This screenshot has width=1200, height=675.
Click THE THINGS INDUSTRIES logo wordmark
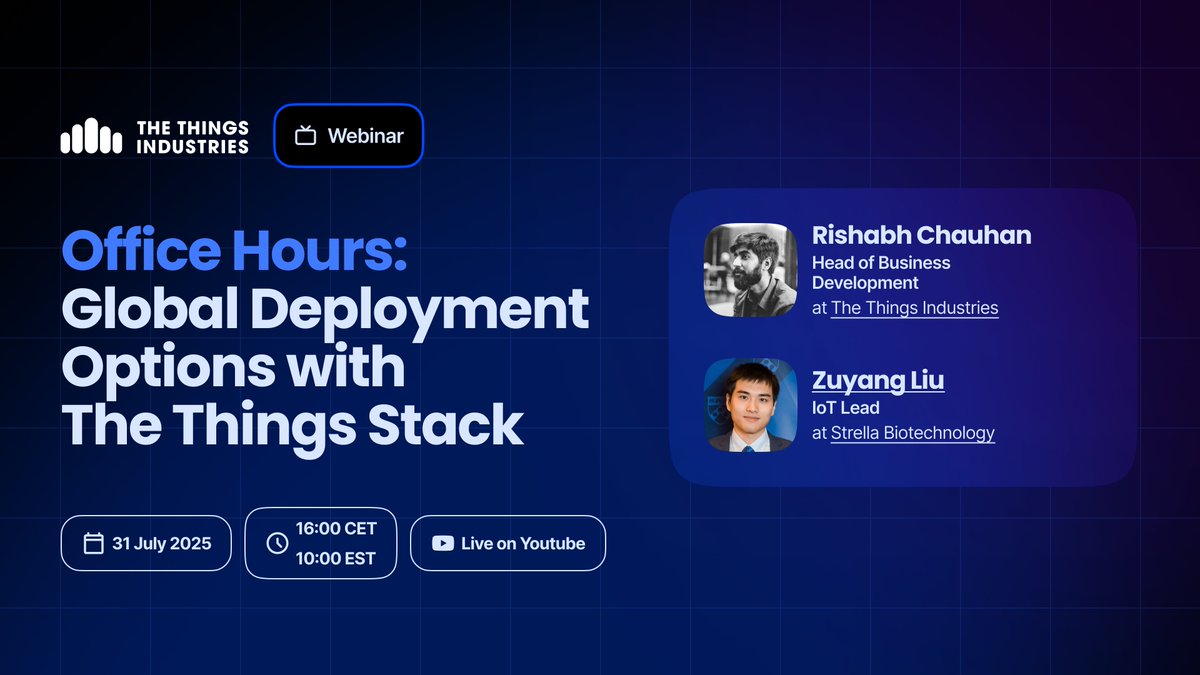tap(192, 137)
